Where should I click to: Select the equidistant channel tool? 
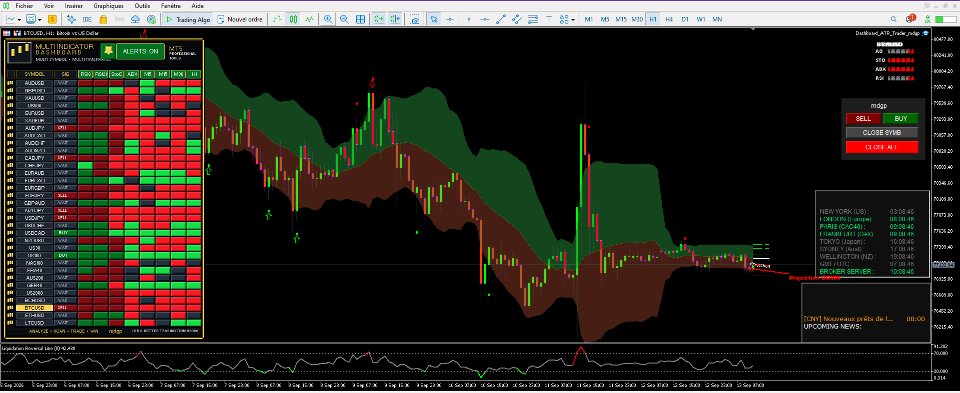click(517, 20)
